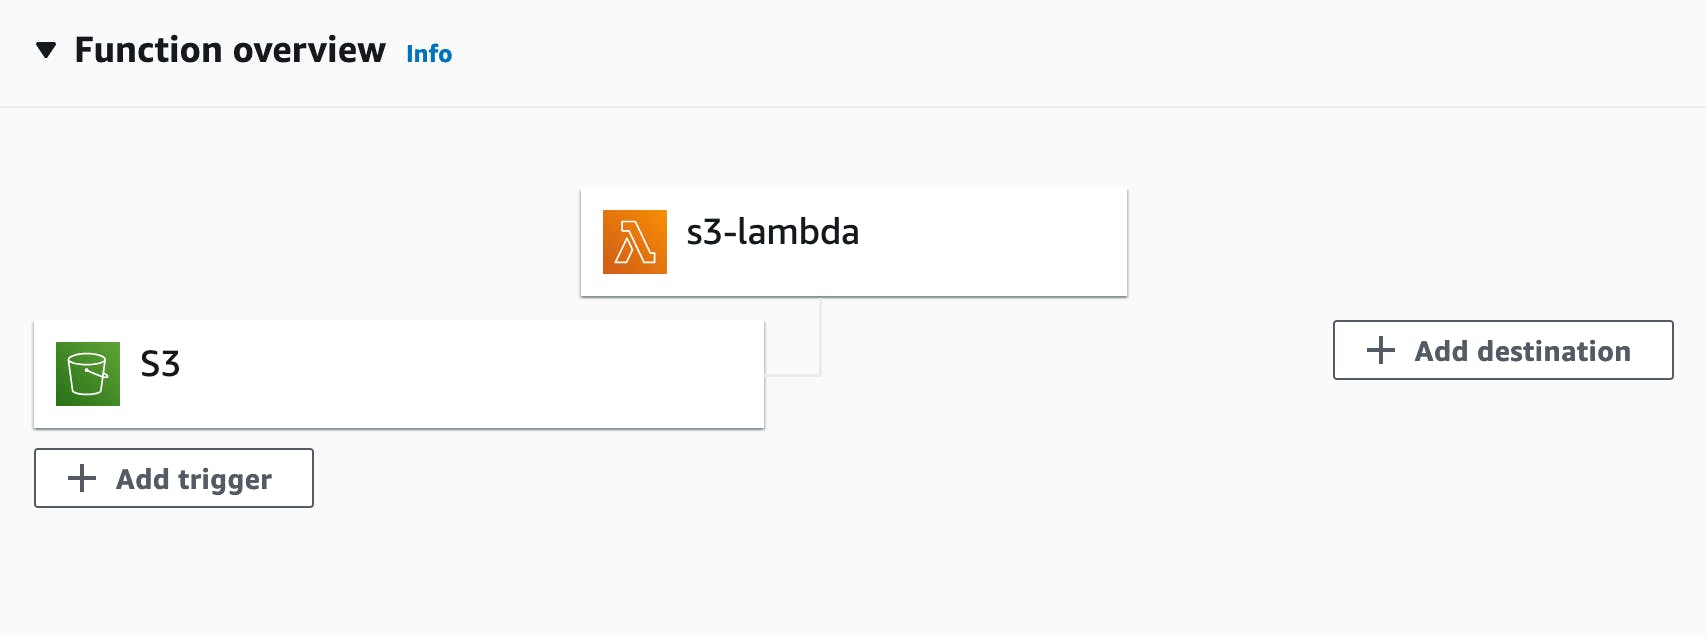This screenshot has height=636, width=1706.
Task: Click the plus icon in Add destination
Action: point(1381,350)
